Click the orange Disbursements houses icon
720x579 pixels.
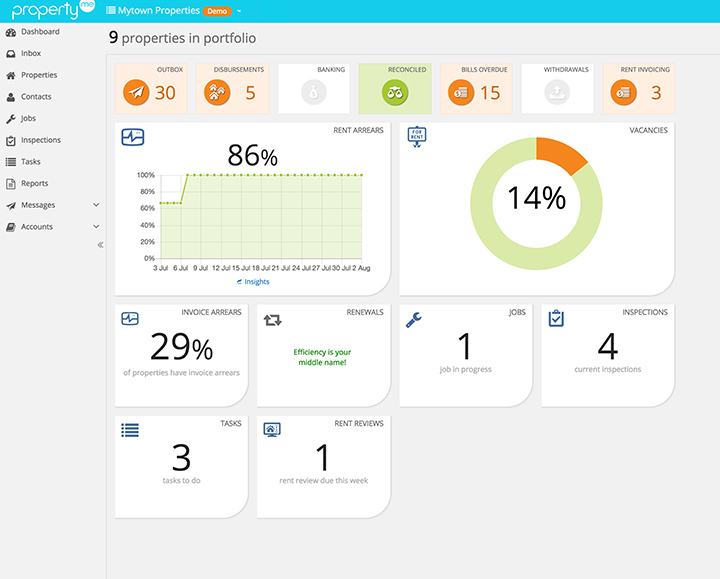pyautogui.click(x=217, y=92)
